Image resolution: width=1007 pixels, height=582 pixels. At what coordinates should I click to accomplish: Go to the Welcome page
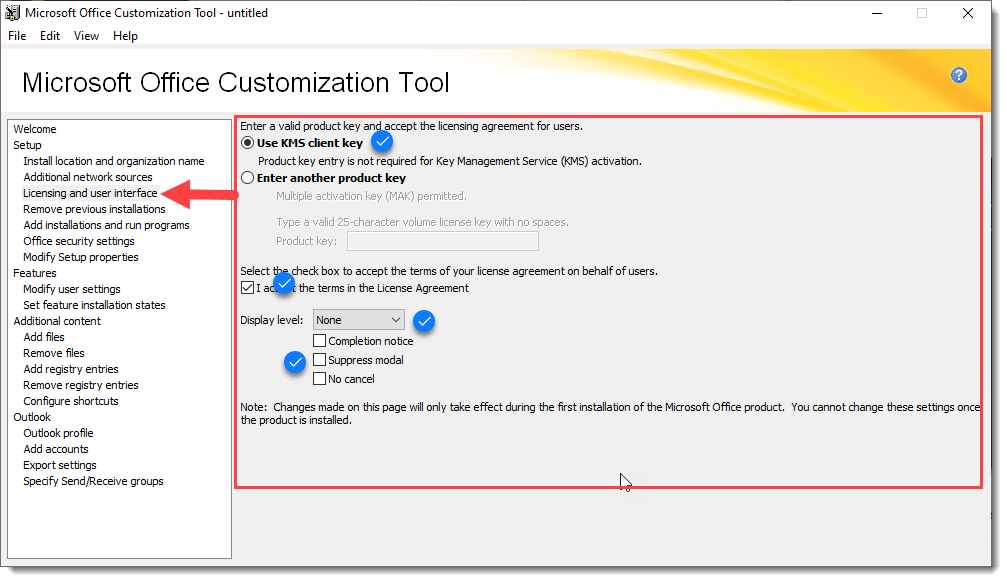click(35, 129)
